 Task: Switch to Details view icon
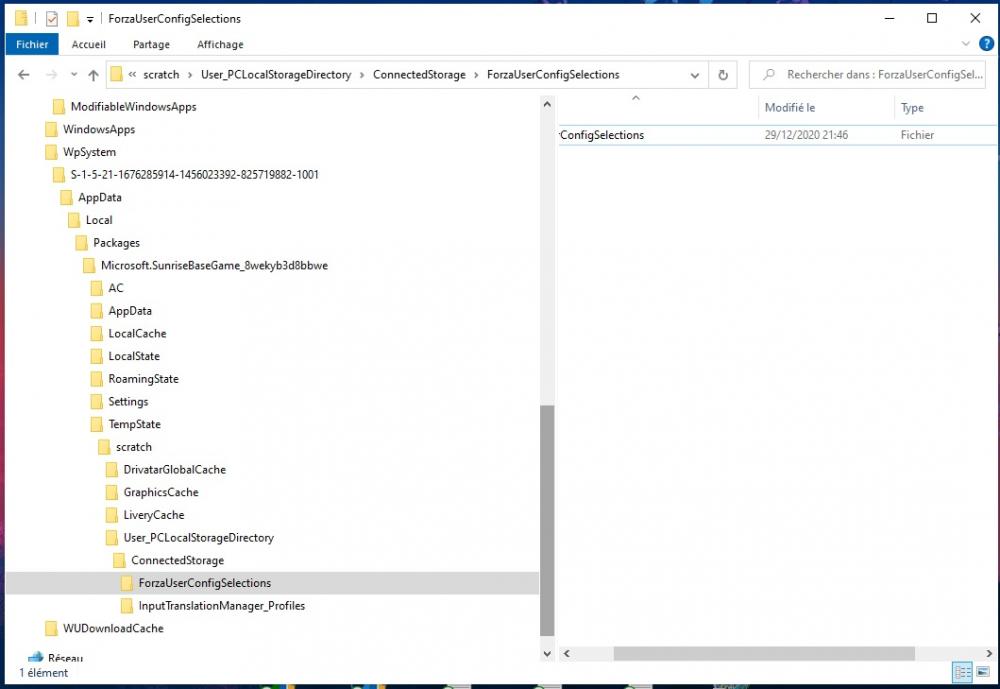click(962, 672)
